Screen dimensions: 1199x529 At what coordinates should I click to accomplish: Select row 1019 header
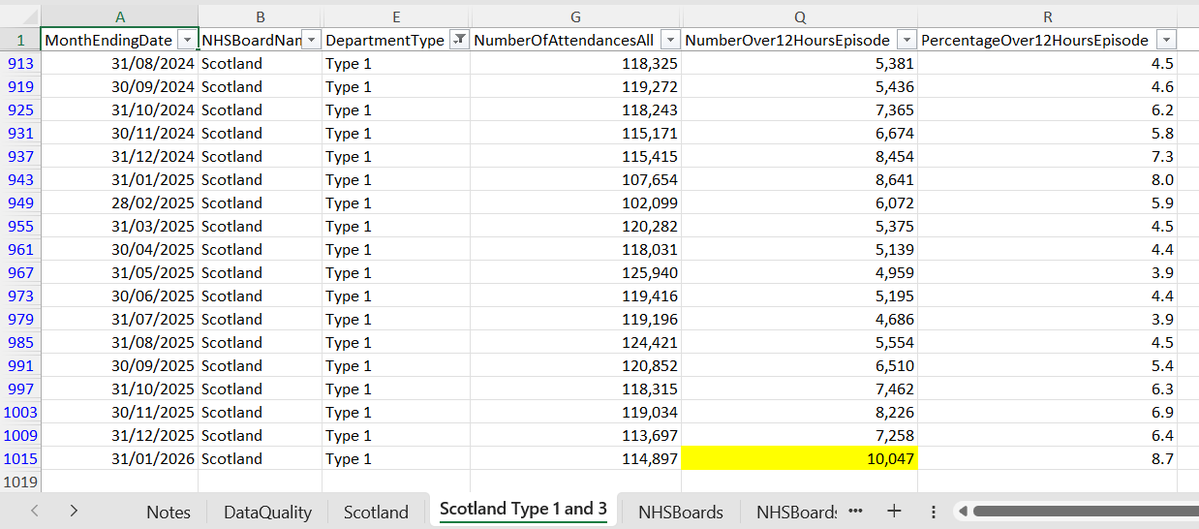pos(20,482)
